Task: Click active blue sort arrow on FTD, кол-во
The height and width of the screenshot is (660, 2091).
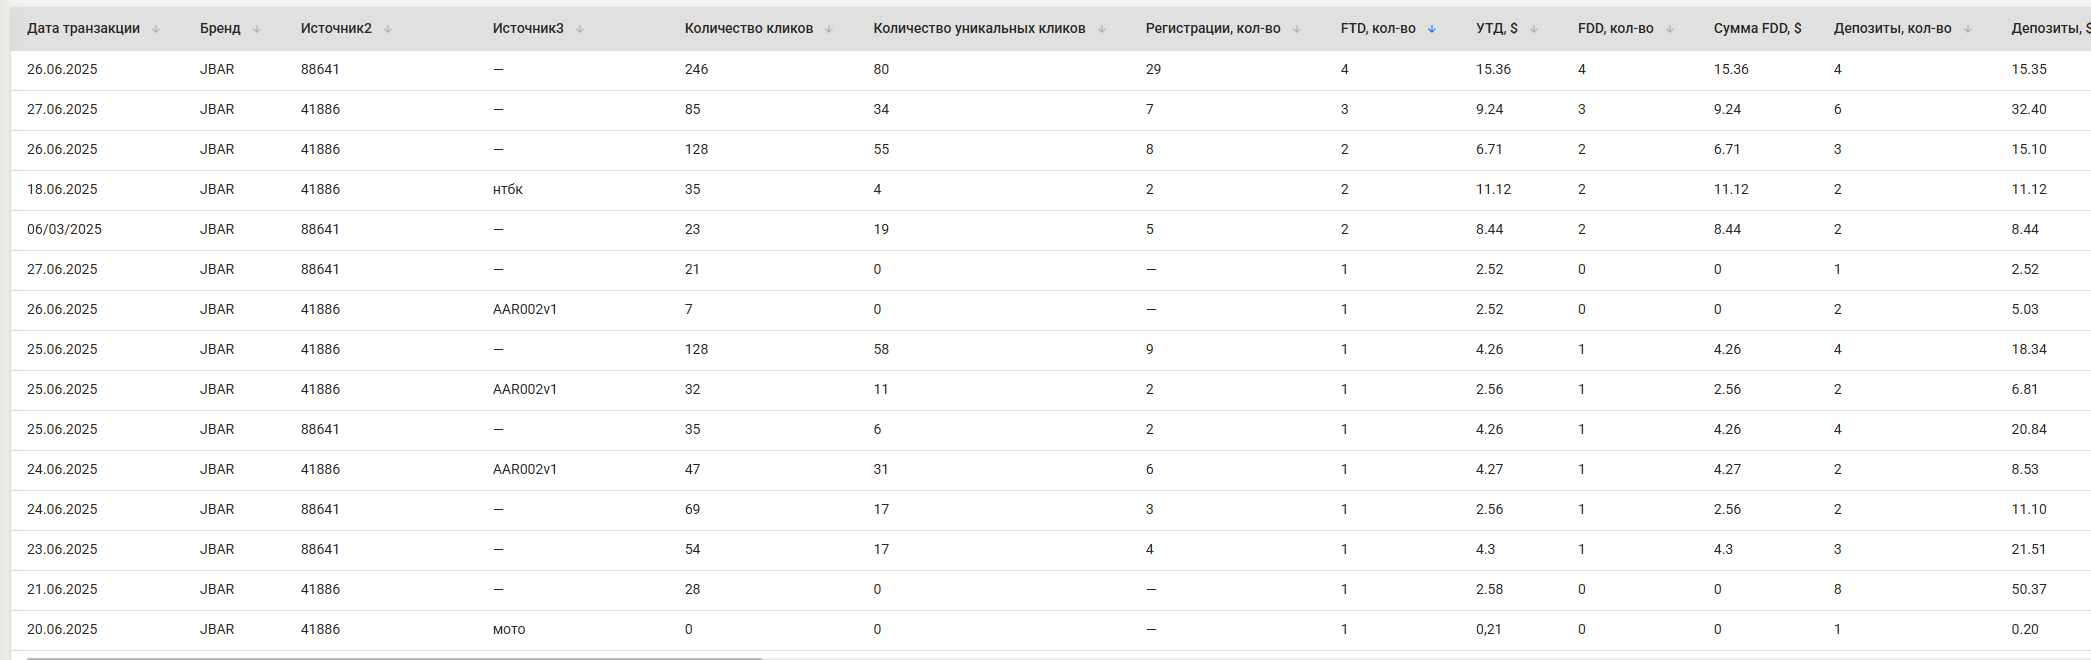Action: tap(1432, 29)
